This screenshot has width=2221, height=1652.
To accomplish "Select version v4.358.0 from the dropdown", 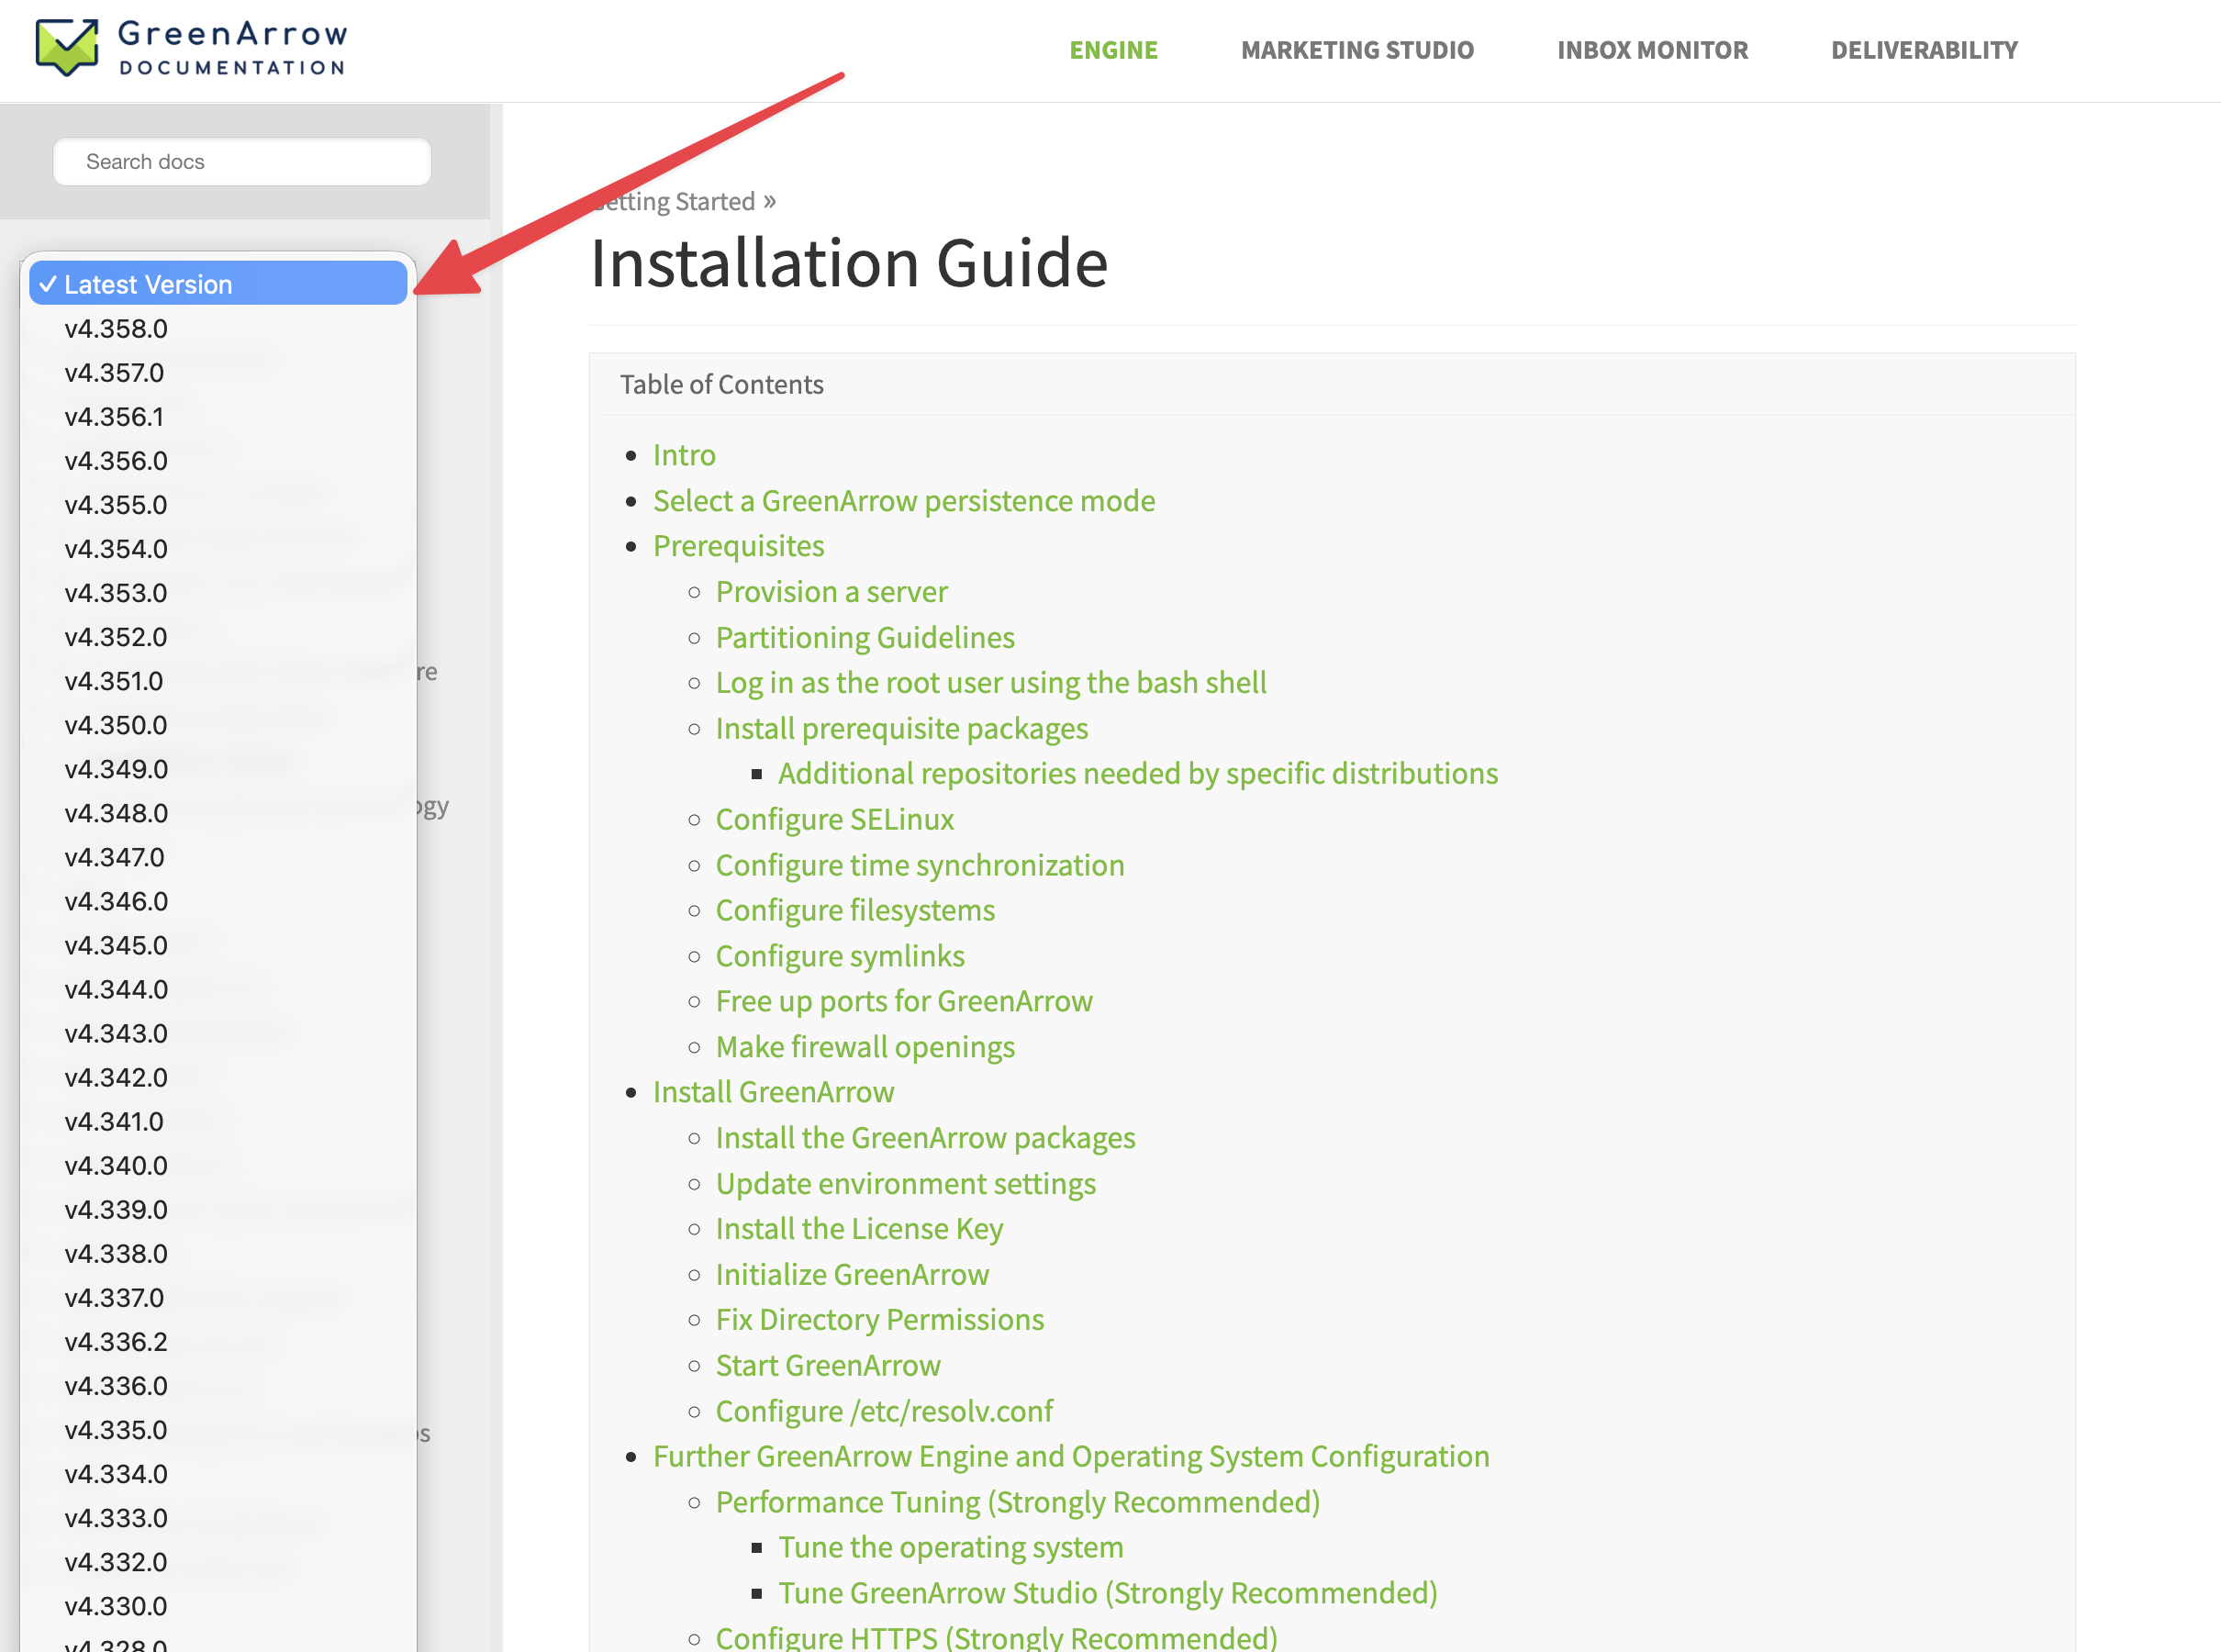I will pyautogui.click(x=115, y=328).
